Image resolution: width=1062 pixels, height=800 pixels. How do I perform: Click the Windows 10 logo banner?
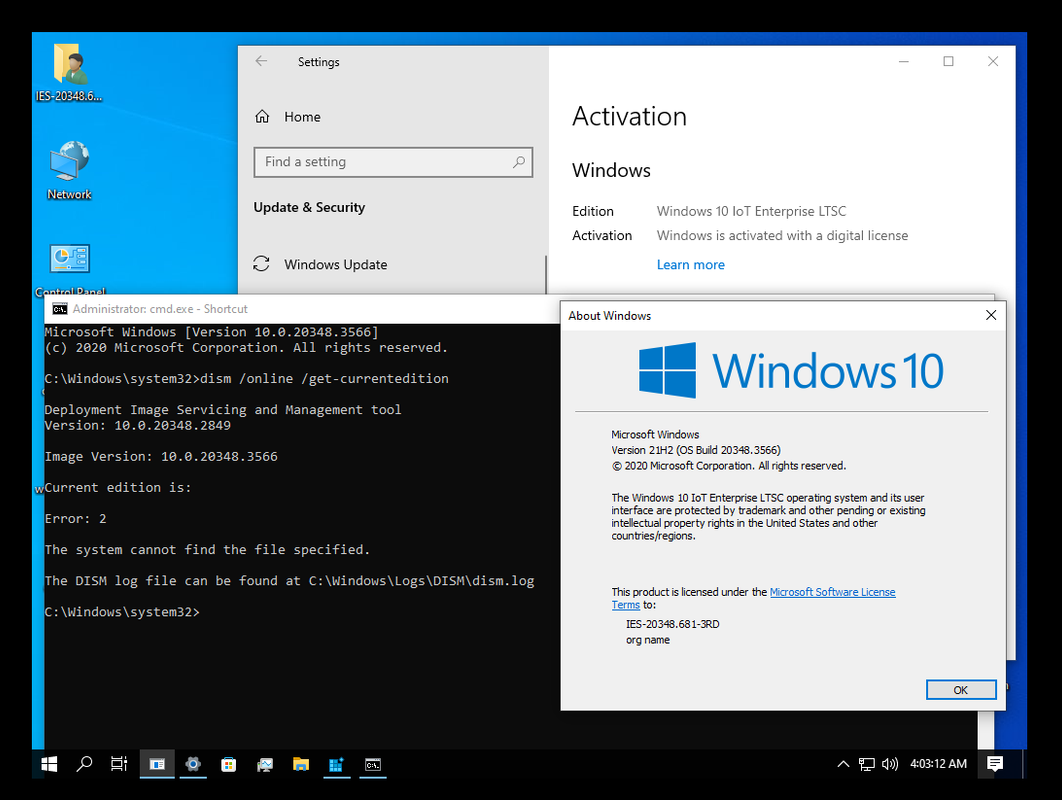790,370
